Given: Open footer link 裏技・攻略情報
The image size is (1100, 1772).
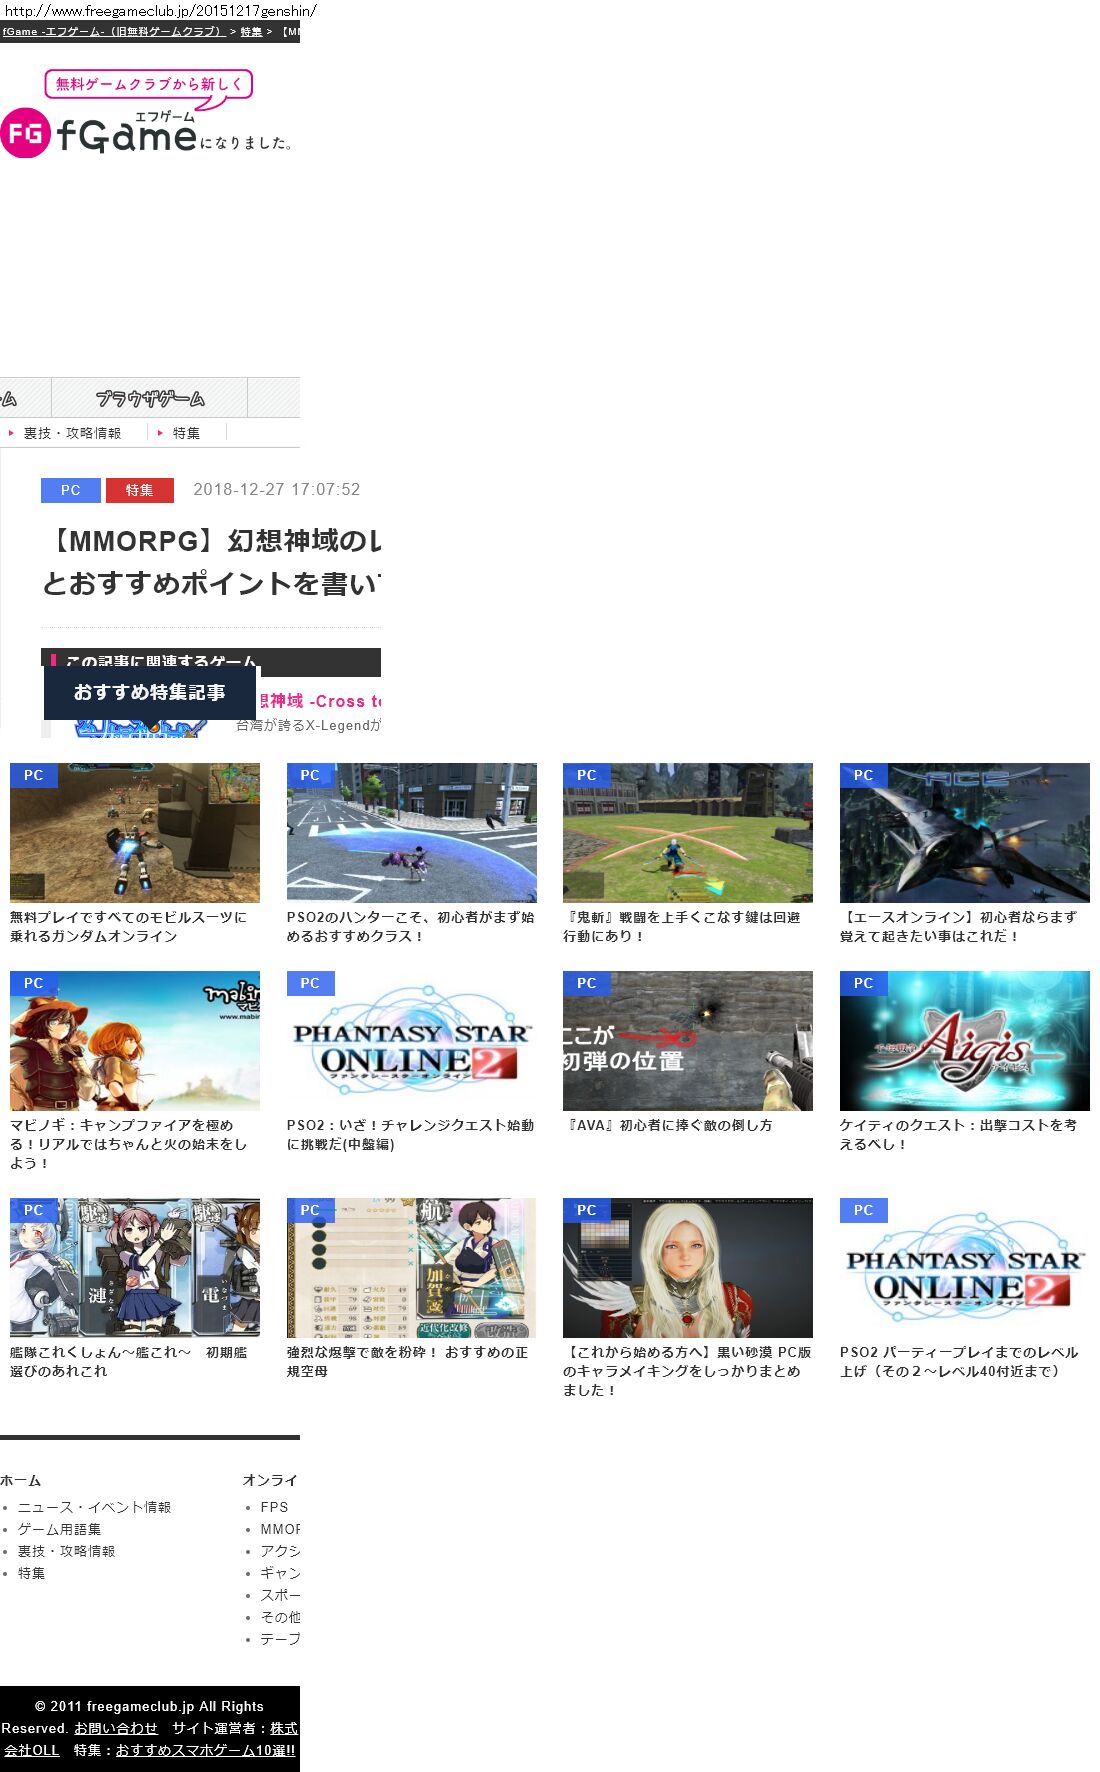Looking at the screenshot, I should (67, 1551).
